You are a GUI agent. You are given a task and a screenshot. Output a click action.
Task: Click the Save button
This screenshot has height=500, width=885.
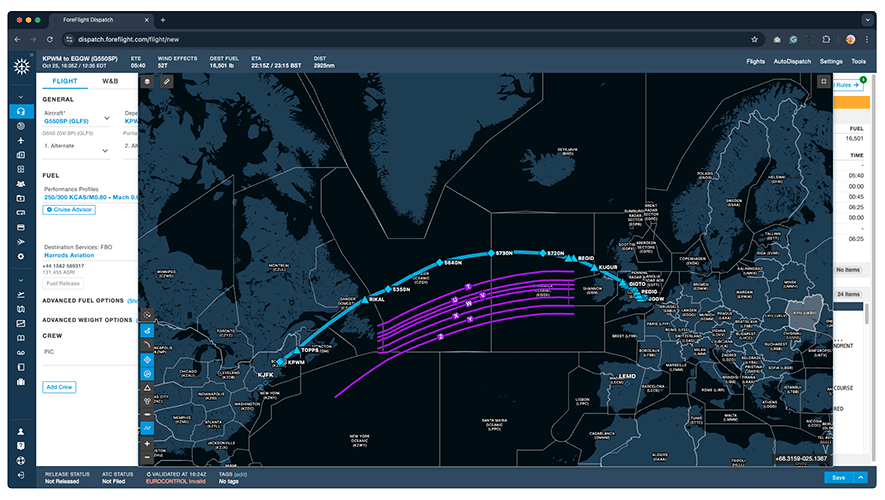[x=839, y=477]
